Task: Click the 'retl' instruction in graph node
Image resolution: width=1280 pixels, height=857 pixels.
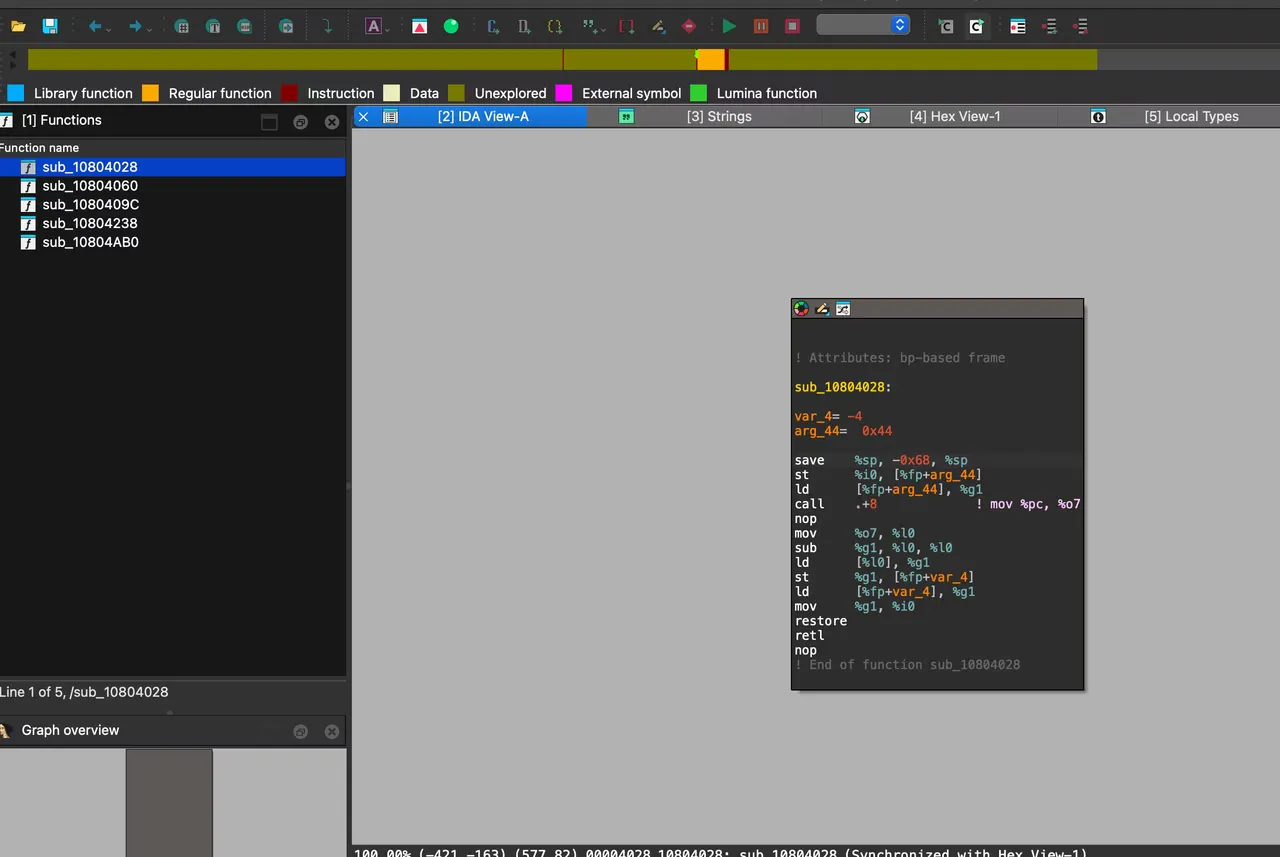Action: pos(810,636)
